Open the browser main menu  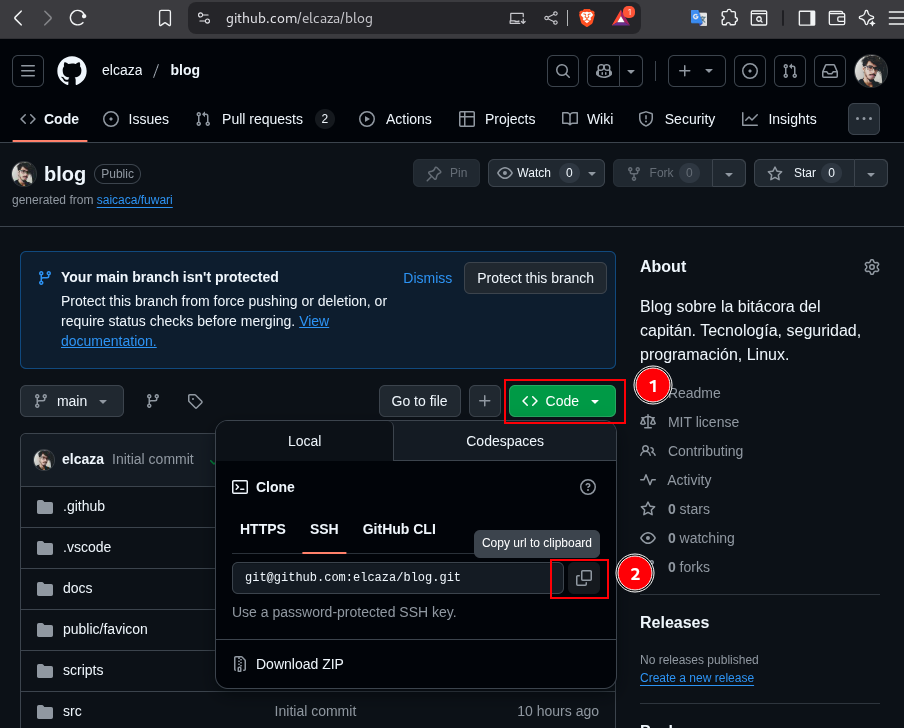(x=896, y=18)
